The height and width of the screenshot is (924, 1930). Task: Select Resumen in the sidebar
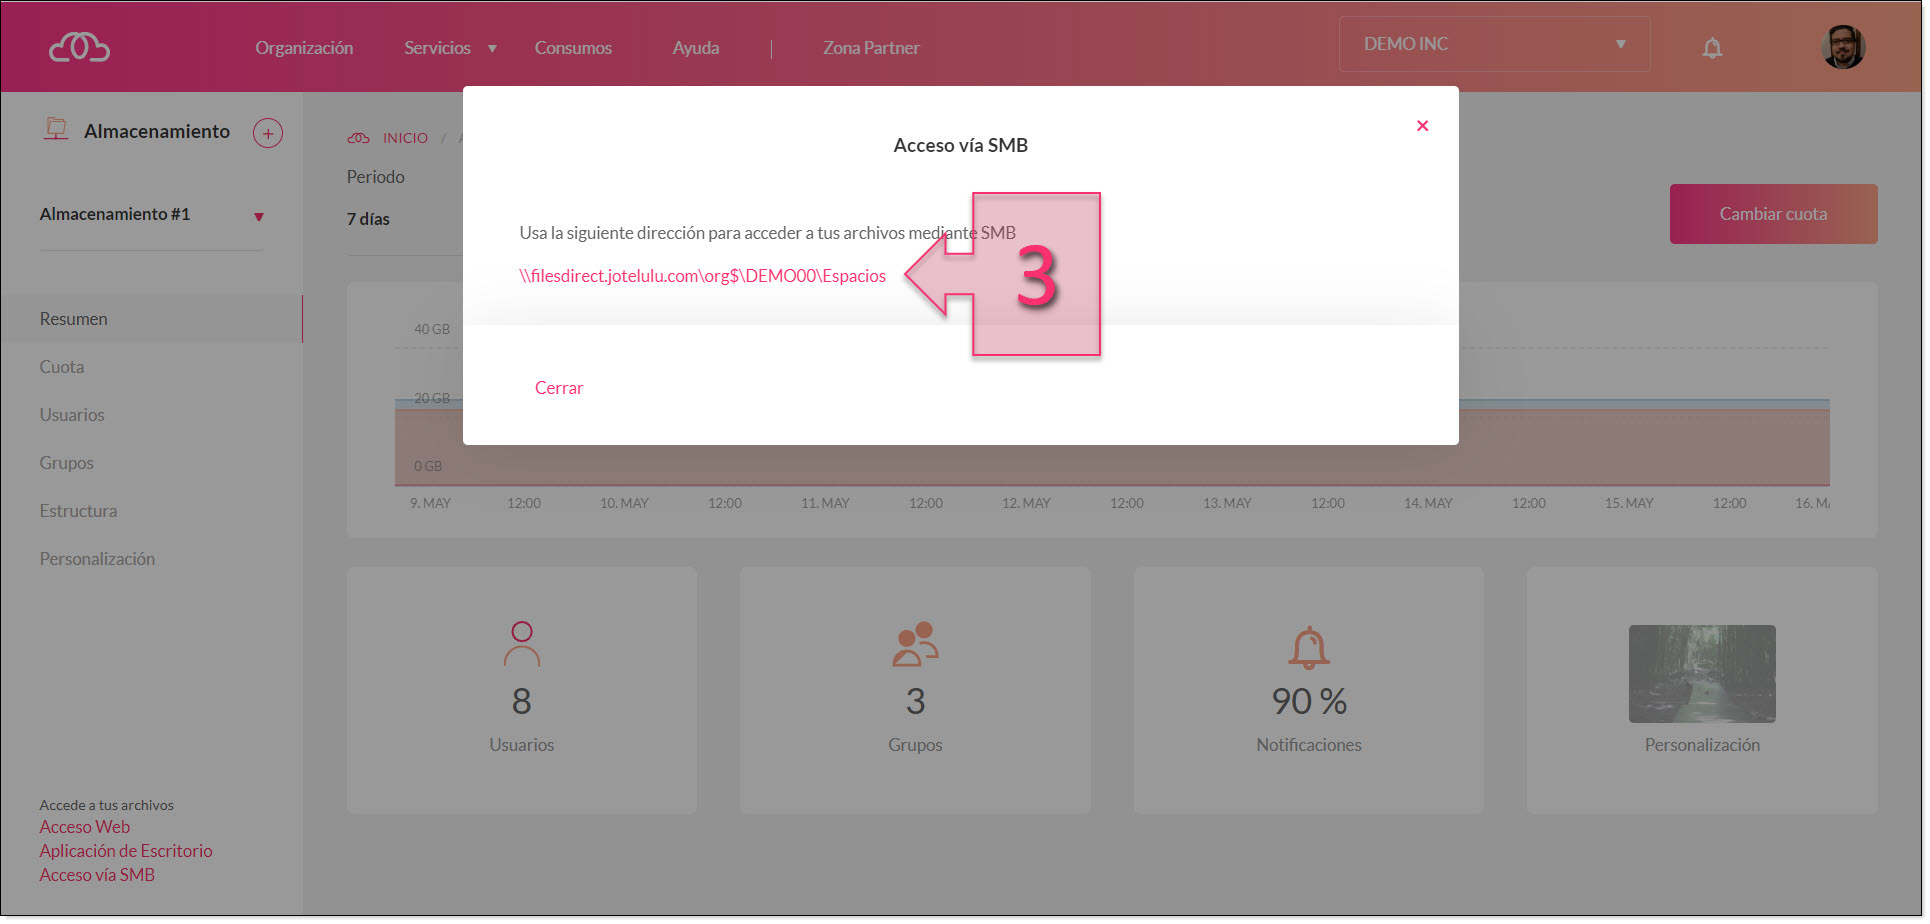73,318
